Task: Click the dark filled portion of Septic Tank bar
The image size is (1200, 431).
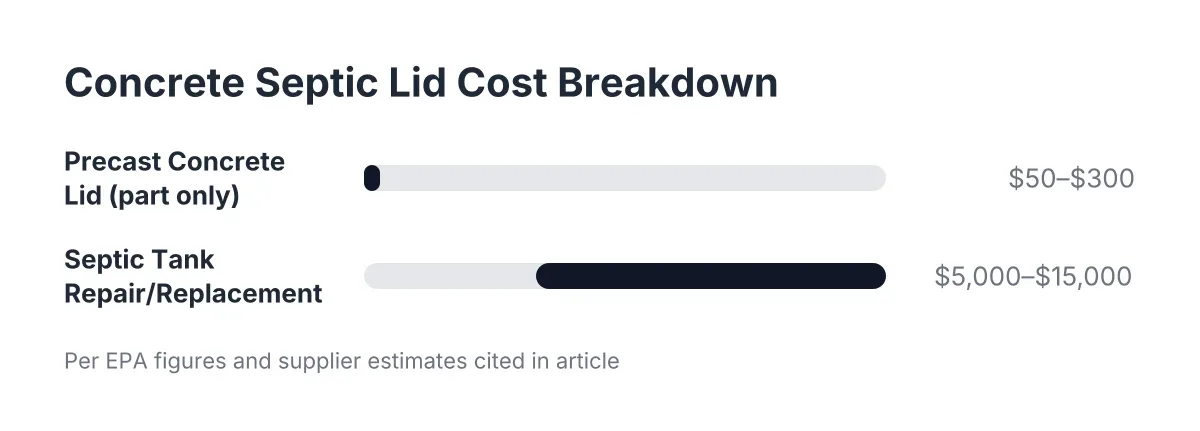Action: coord(711,276)
